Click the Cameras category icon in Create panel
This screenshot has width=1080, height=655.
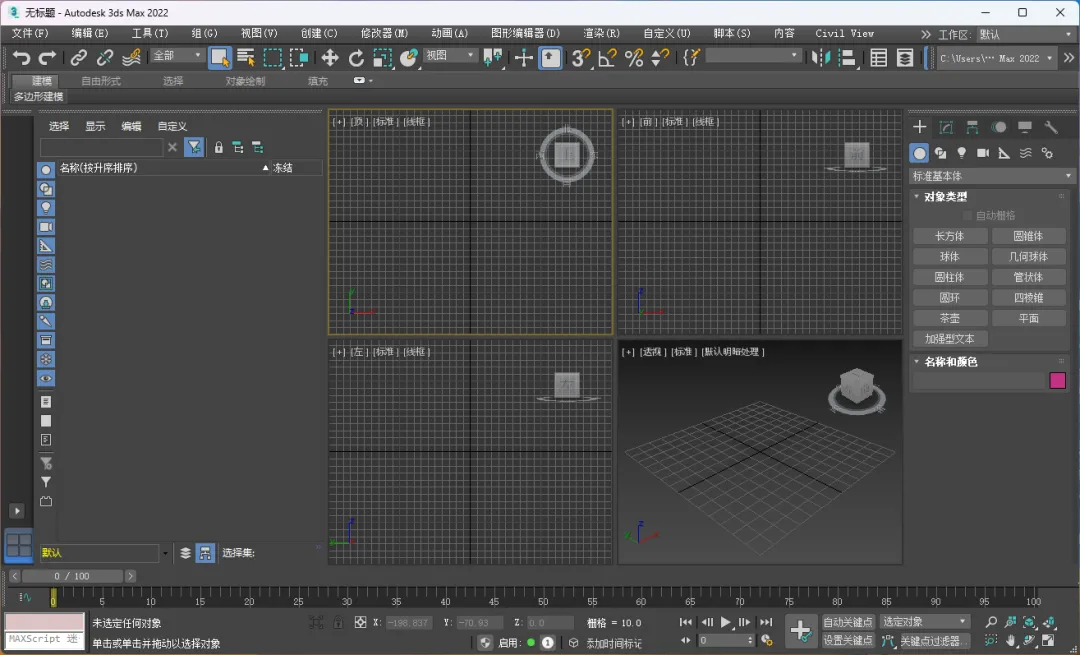[983, 153]
